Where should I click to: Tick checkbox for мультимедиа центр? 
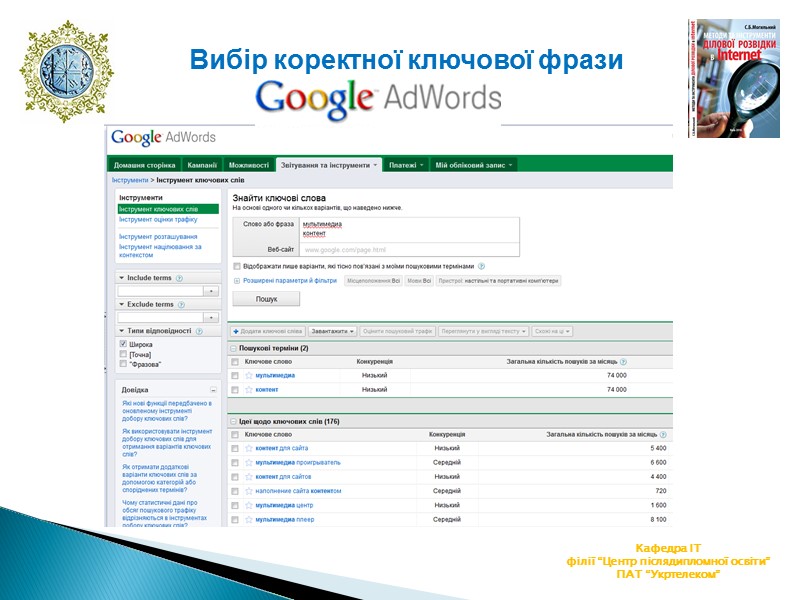(235, 506)
